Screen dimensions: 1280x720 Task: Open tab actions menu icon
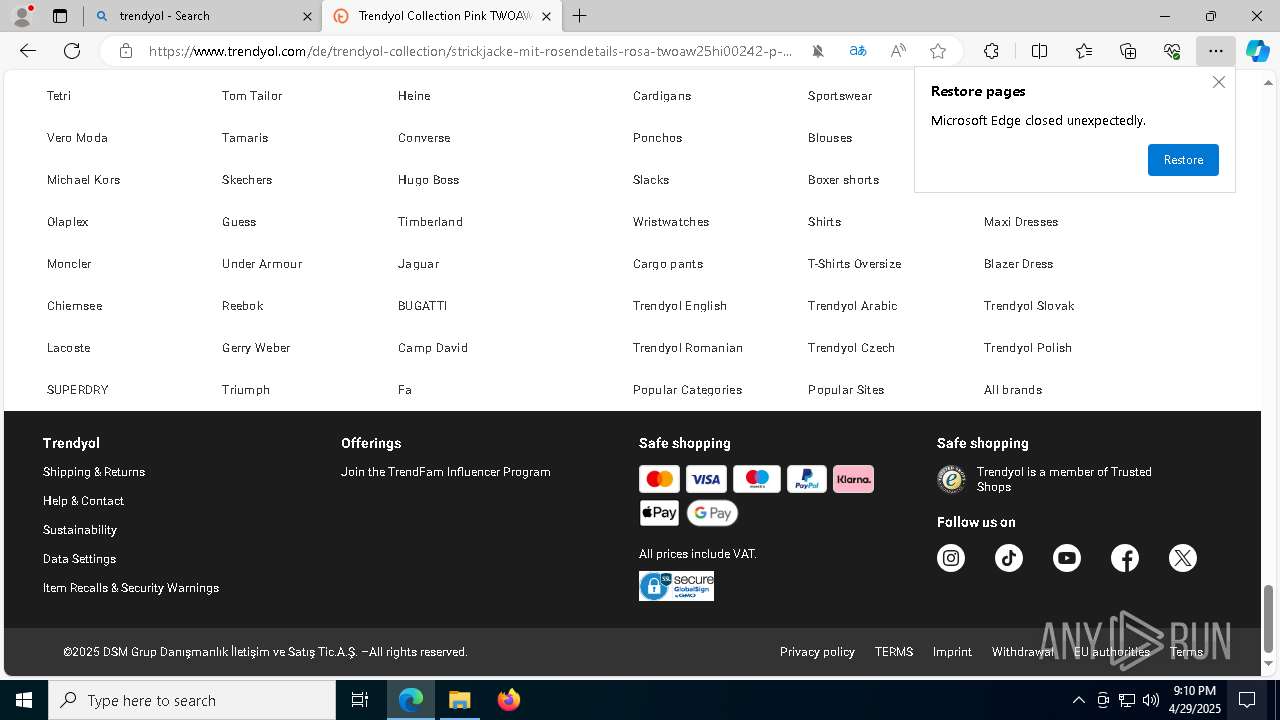(60, 16)
